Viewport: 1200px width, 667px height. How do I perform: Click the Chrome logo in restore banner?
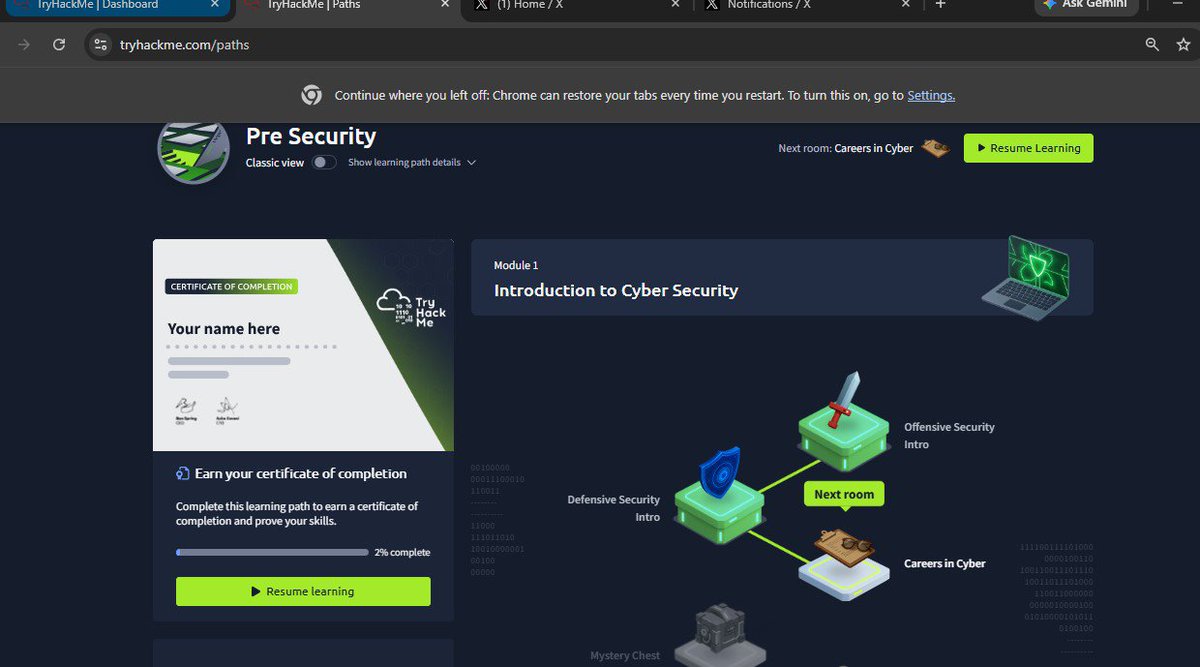[312, 95]
